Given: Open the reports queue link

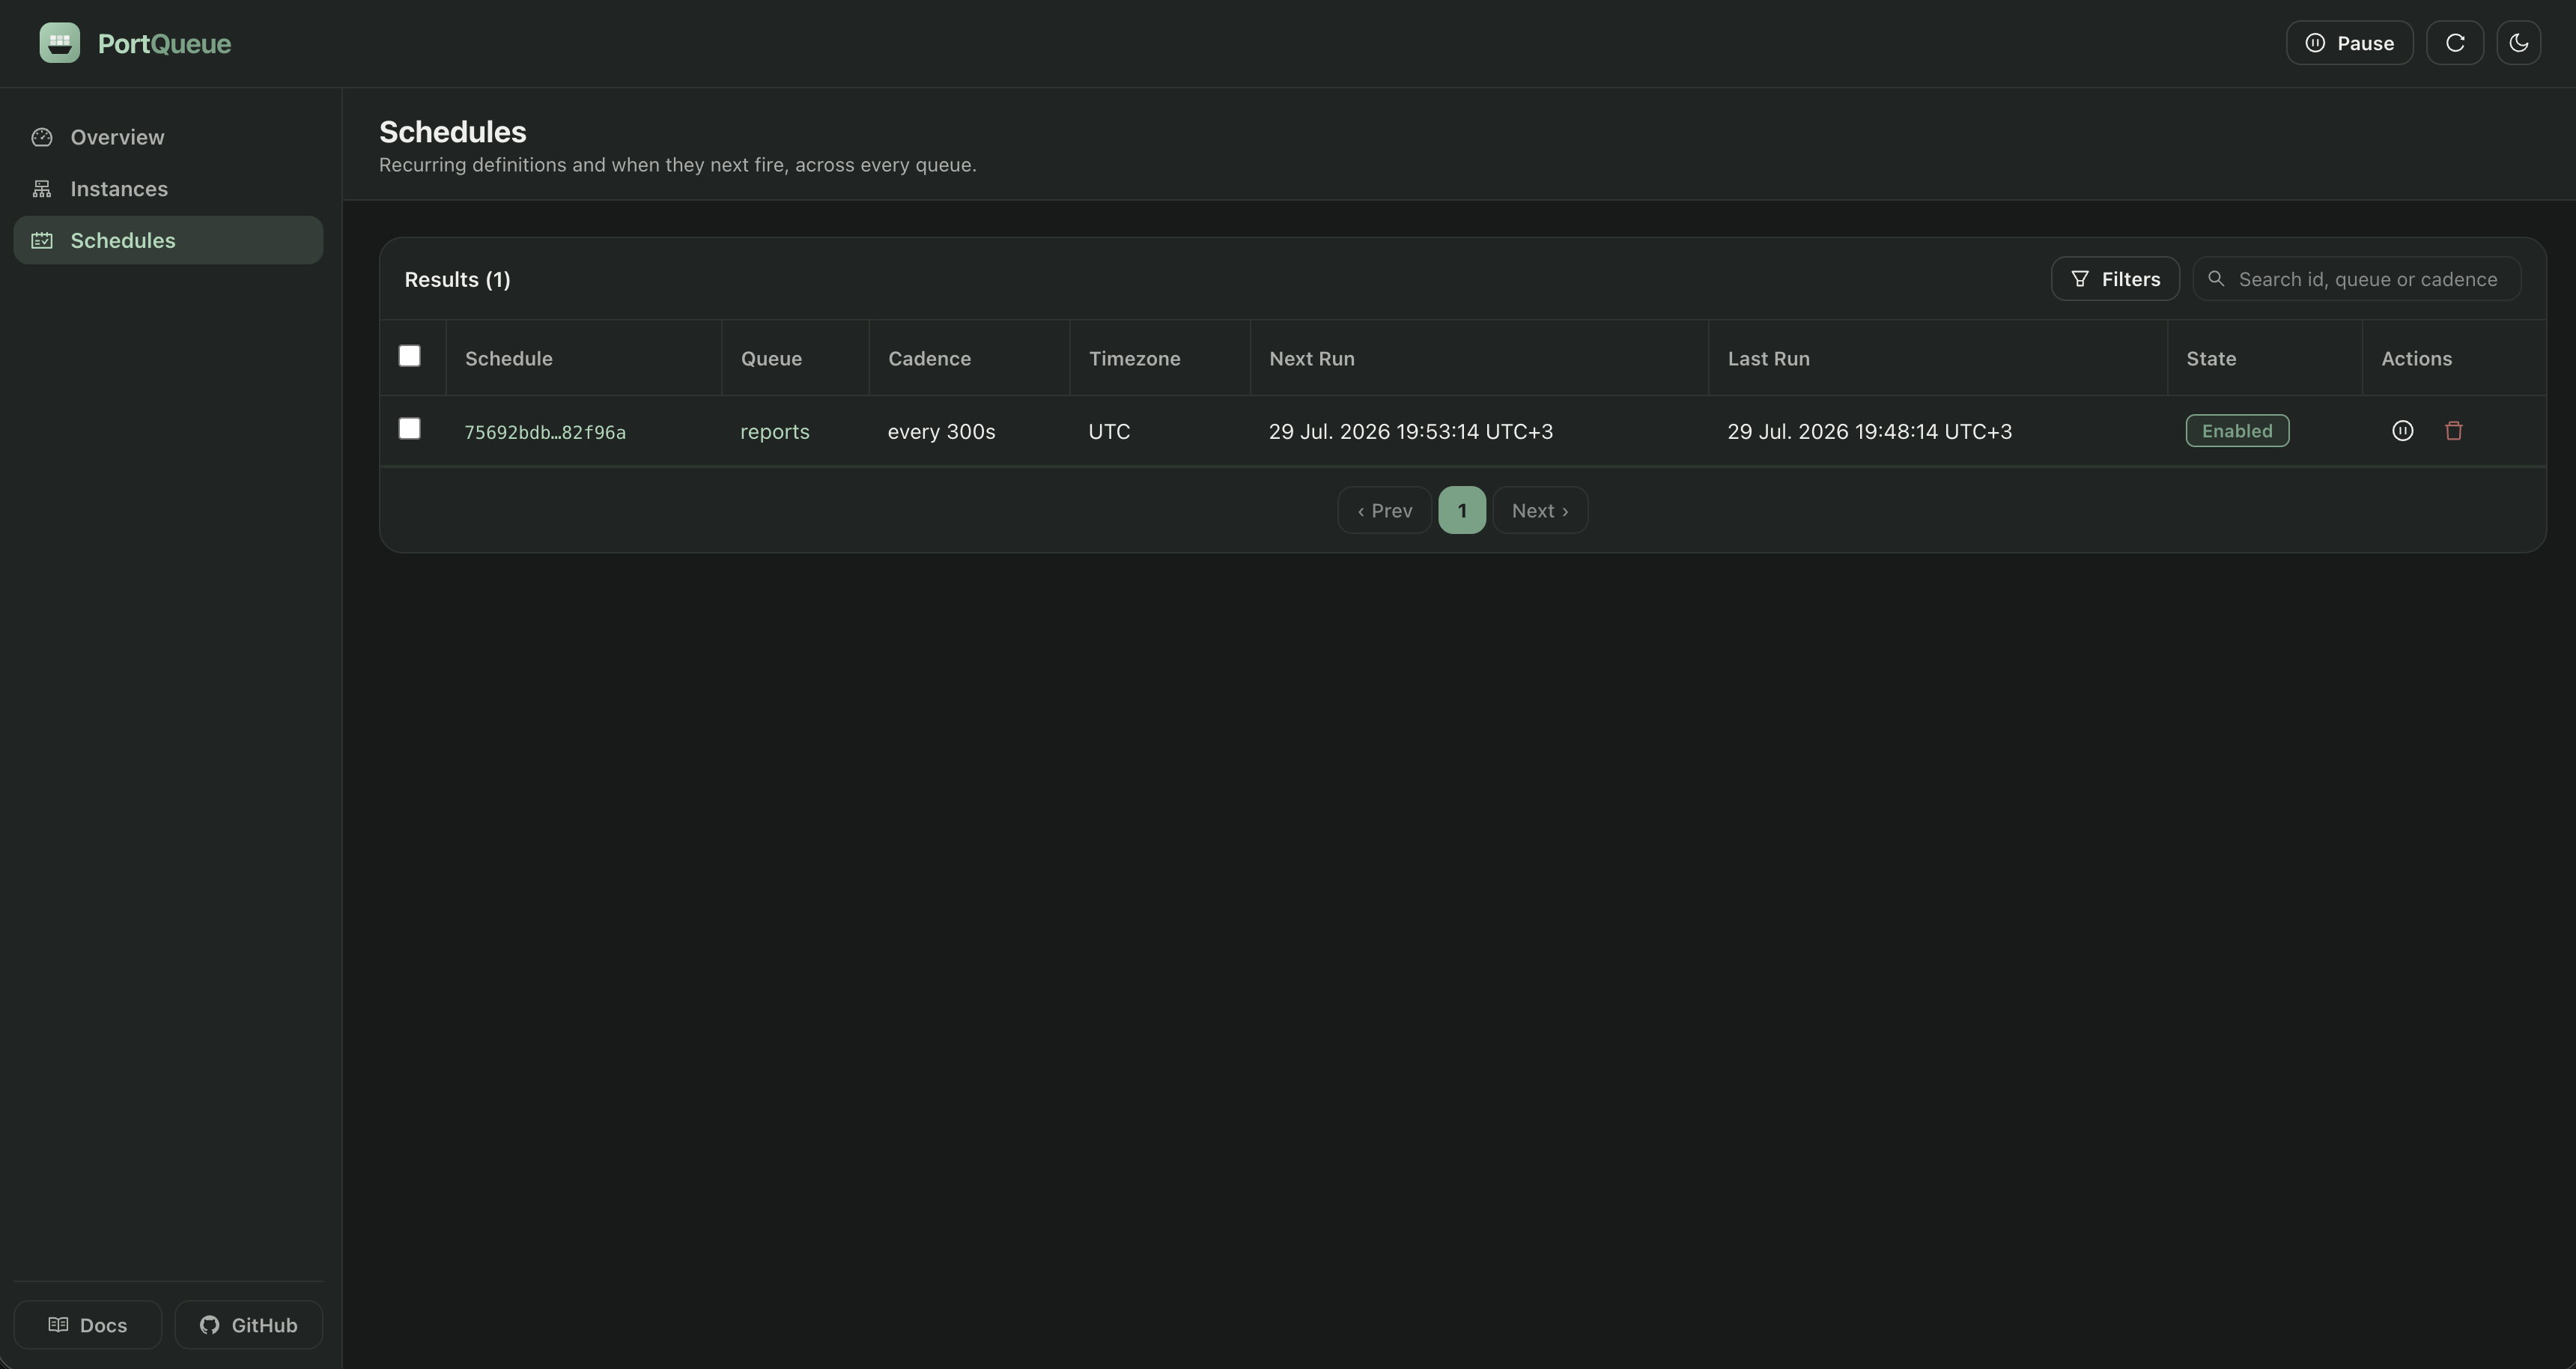Looking at the screenshot, I should click(x=775, y=432).
